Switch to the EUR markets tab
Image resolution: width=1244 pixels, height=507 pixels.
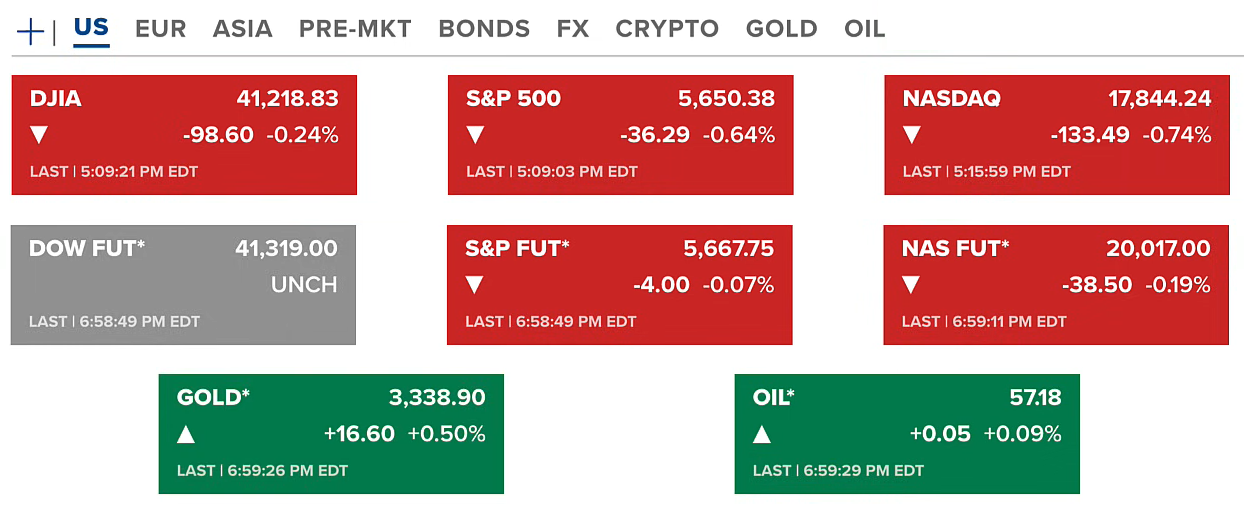click(160, 29)
